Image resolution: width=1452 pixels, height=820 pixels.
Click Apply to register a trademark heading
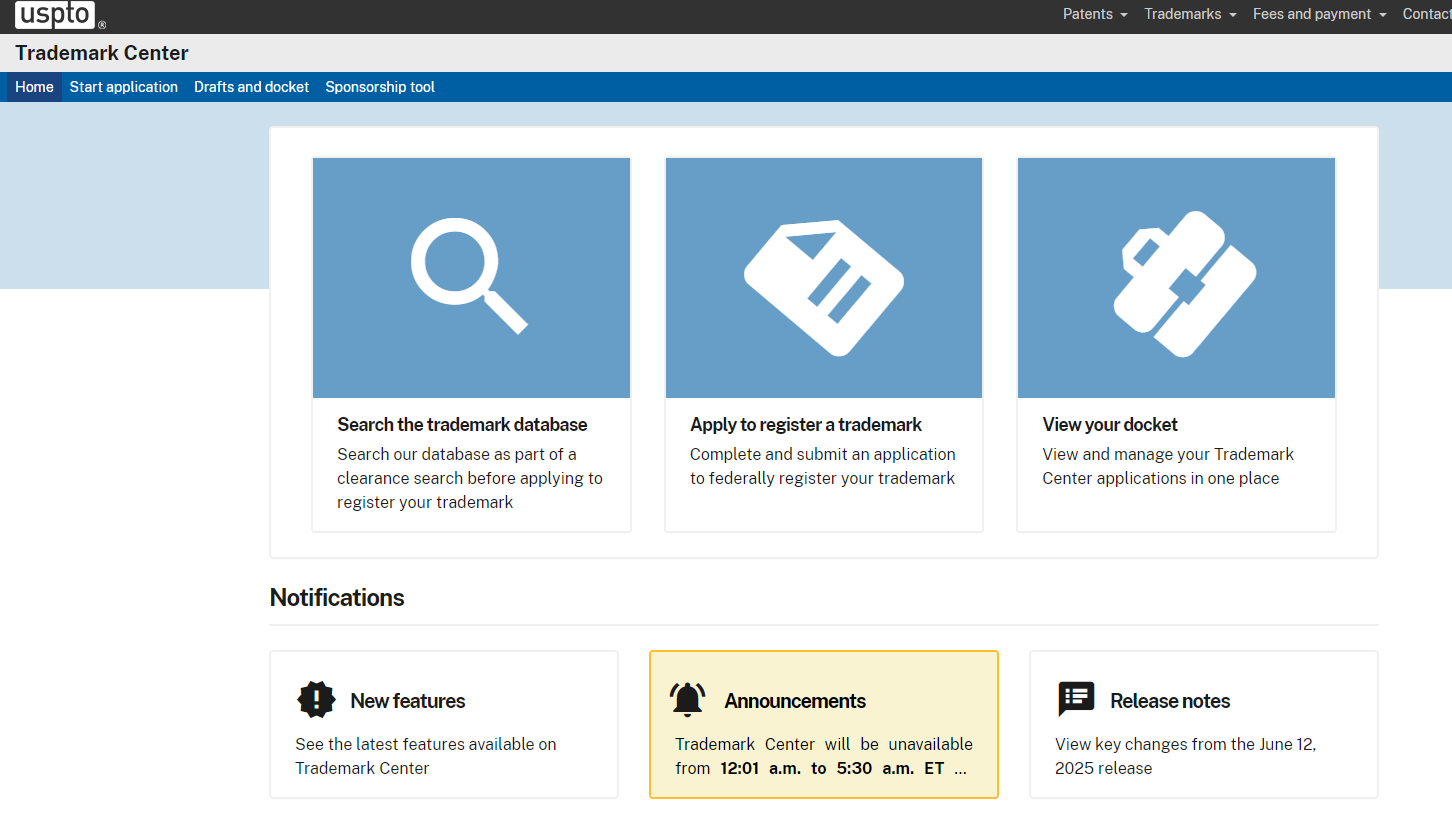[x=806, y=425]
